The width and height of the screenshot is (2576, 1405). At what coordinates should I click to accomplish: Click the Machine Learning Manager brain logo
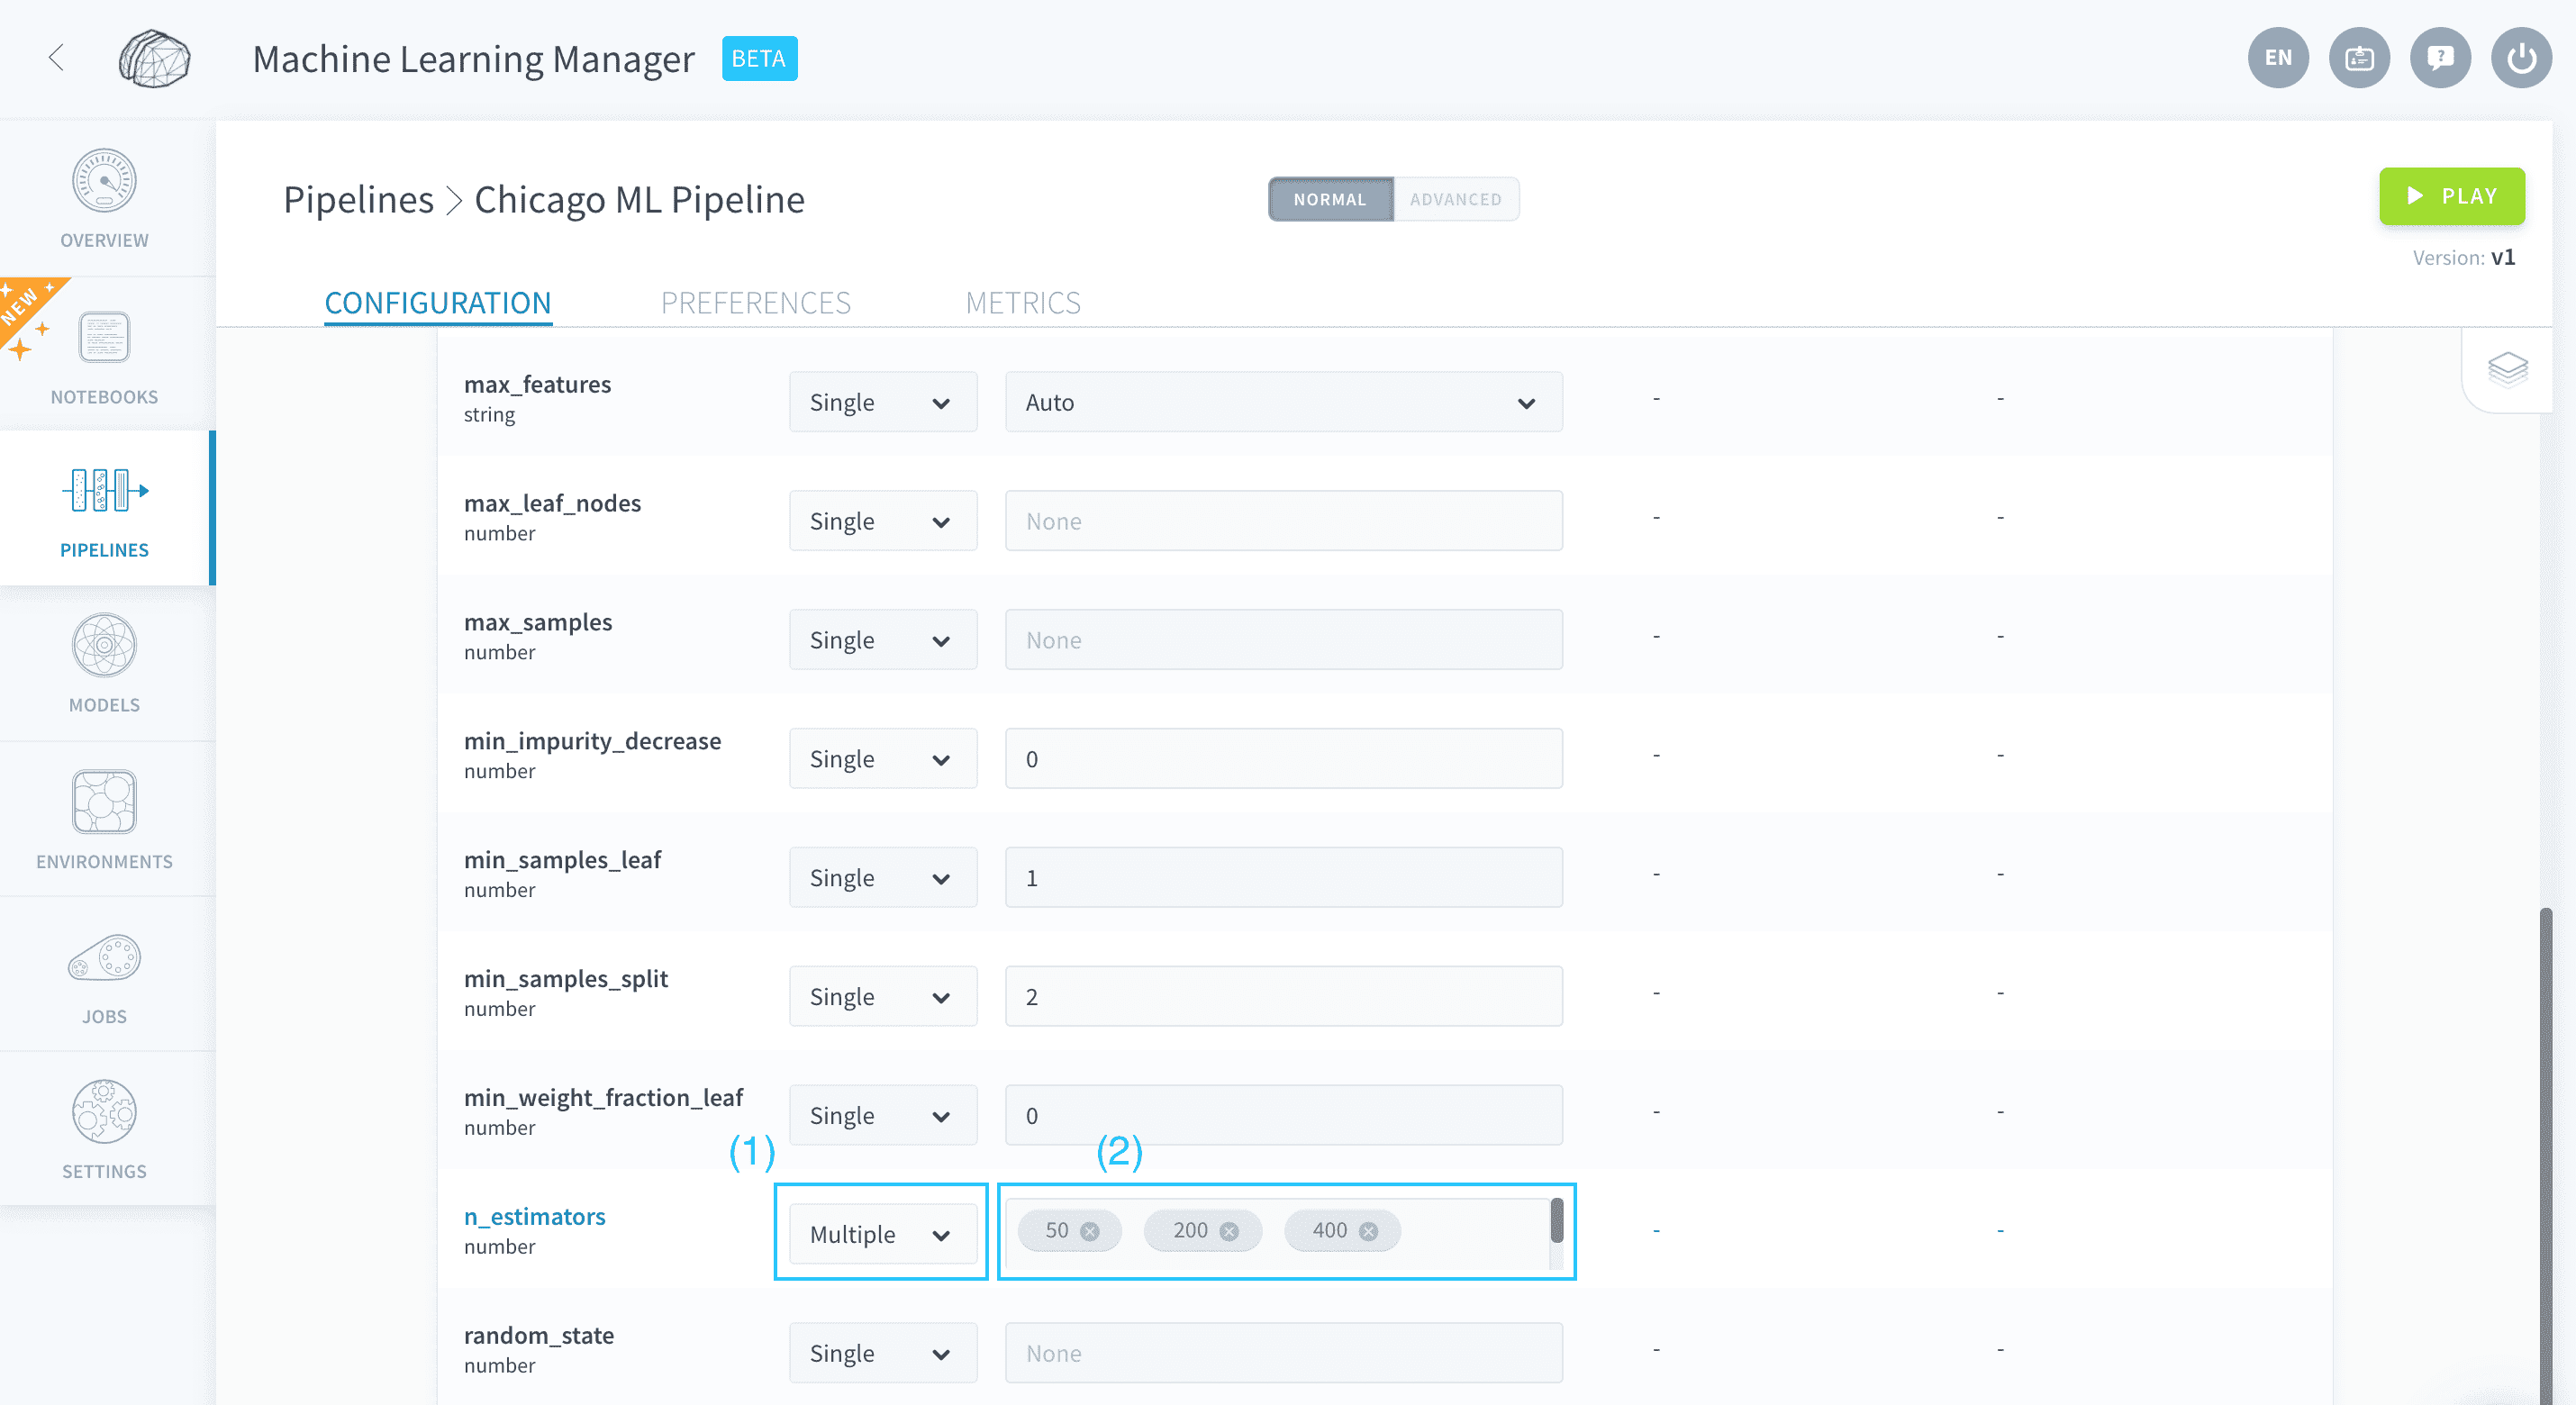coord(154,58)
